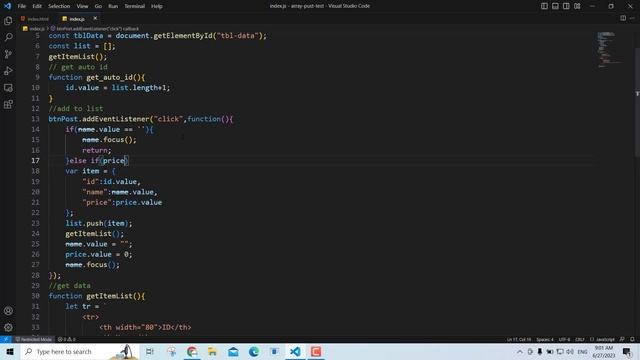Open the red Camtasia taskbar icon
This screenshot has width=640, height=360.
316,351
